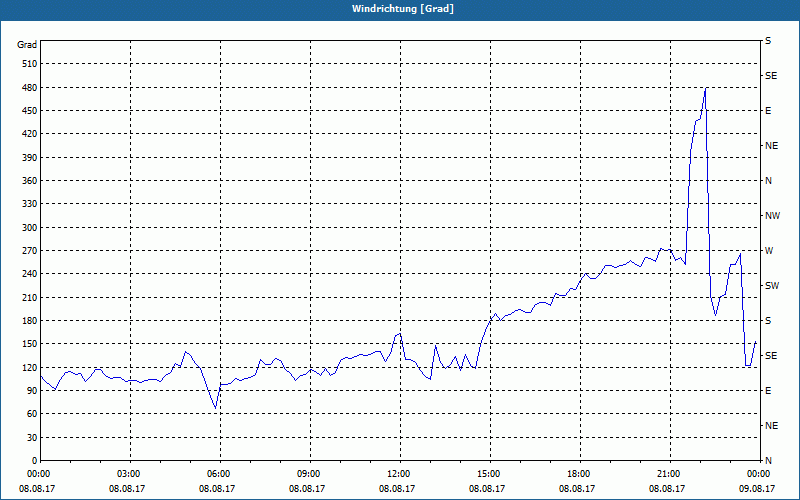
Task: Click the curve's peak at the 480 gridline
Action: [705, 88]
